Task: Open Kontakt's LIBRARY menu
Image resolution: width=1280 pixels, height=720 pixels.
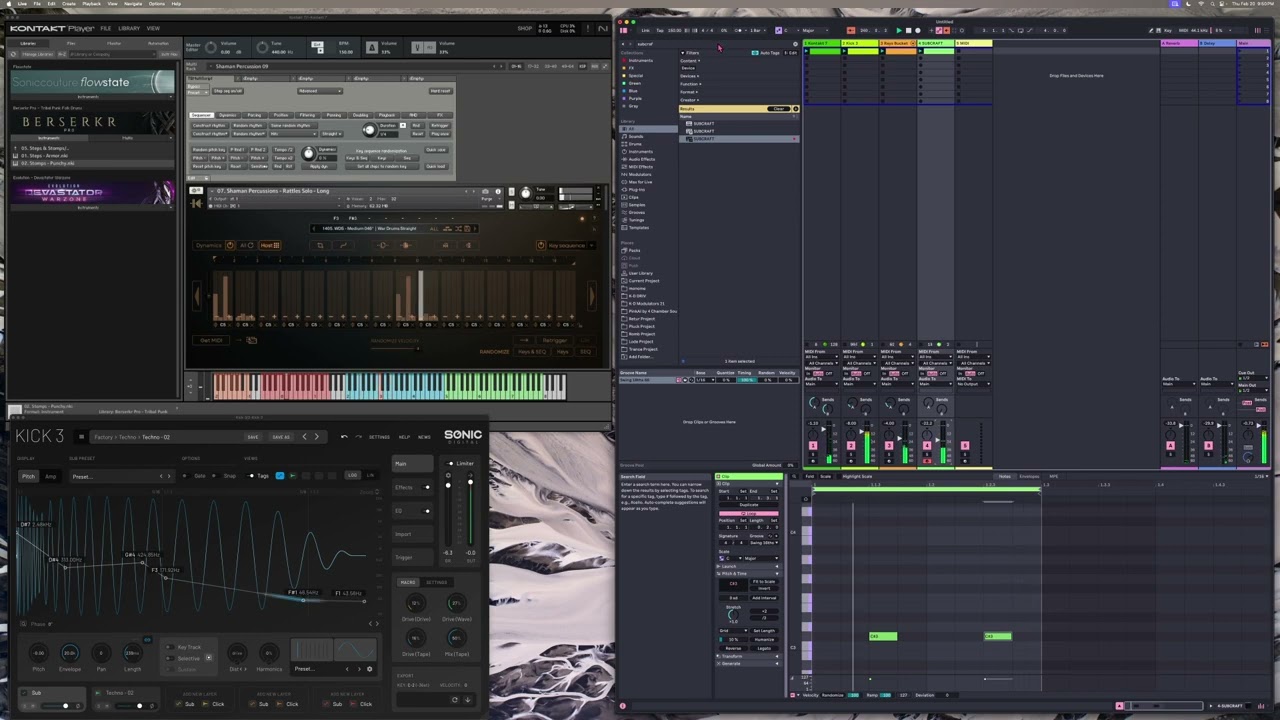Action: coord(129,28)
